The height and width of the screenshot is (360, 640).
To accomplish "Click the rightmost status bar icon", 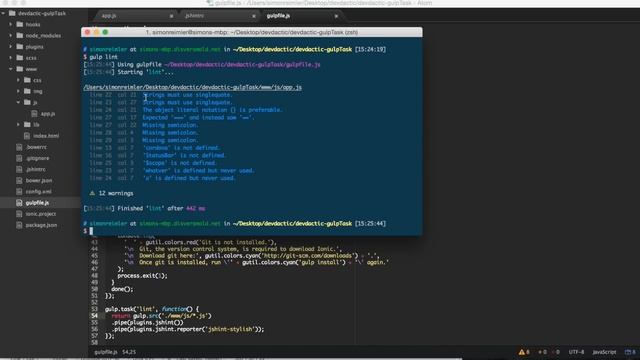I will [x=628, y=352].
